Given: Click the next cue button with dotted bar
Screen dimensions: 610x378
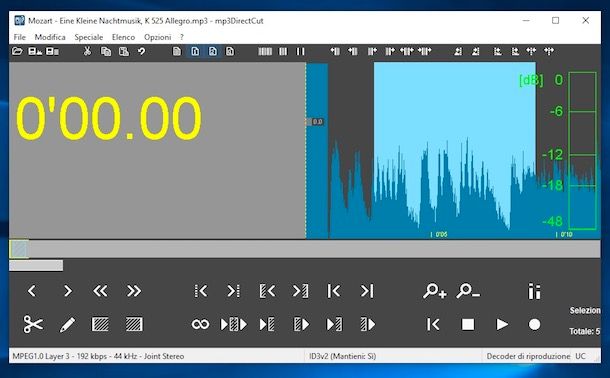Looking at the screenshot, I should coord(233,291).
